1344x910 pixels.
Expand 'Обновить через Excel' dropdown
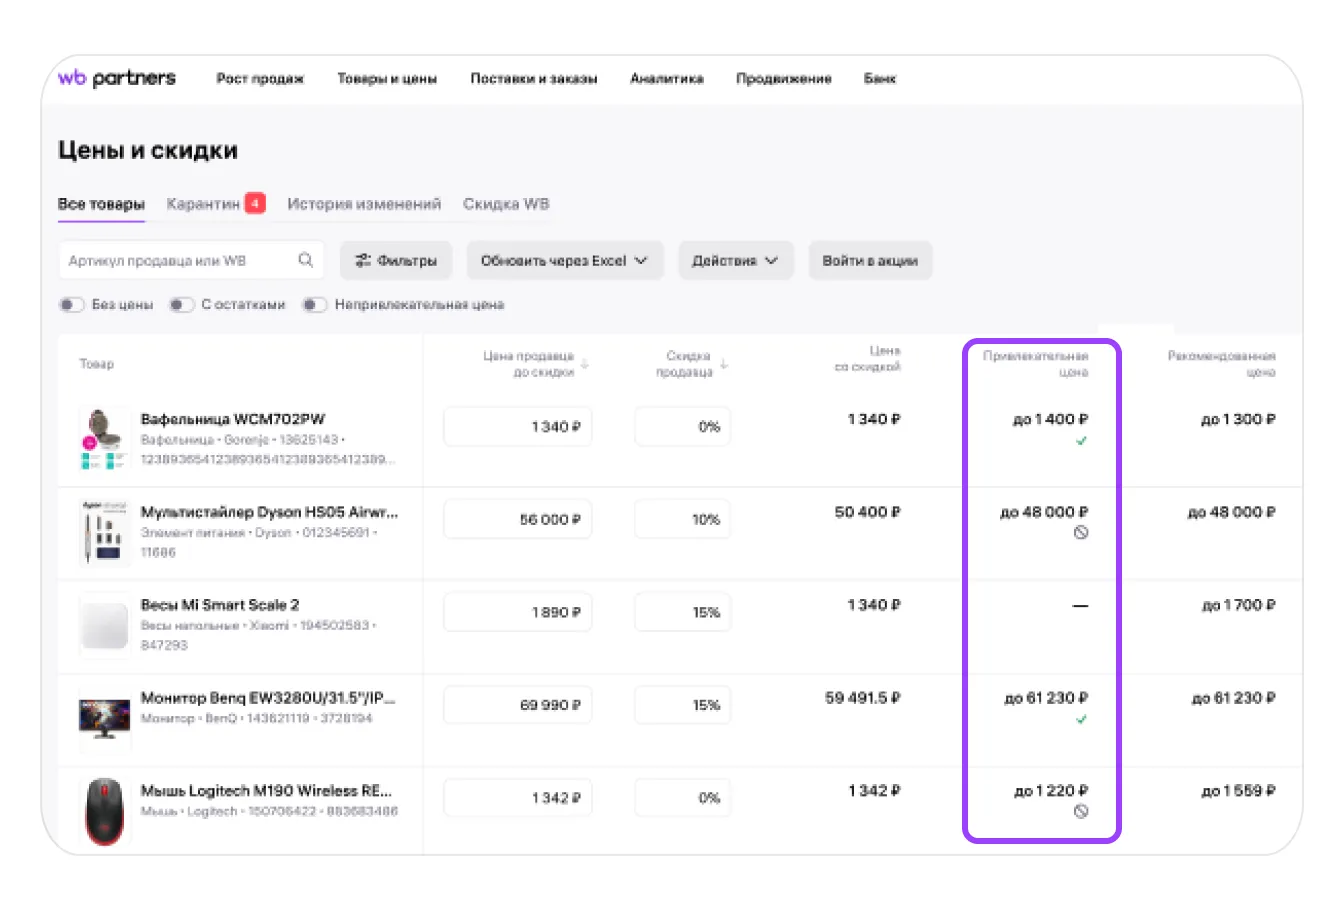coord(564,261)
